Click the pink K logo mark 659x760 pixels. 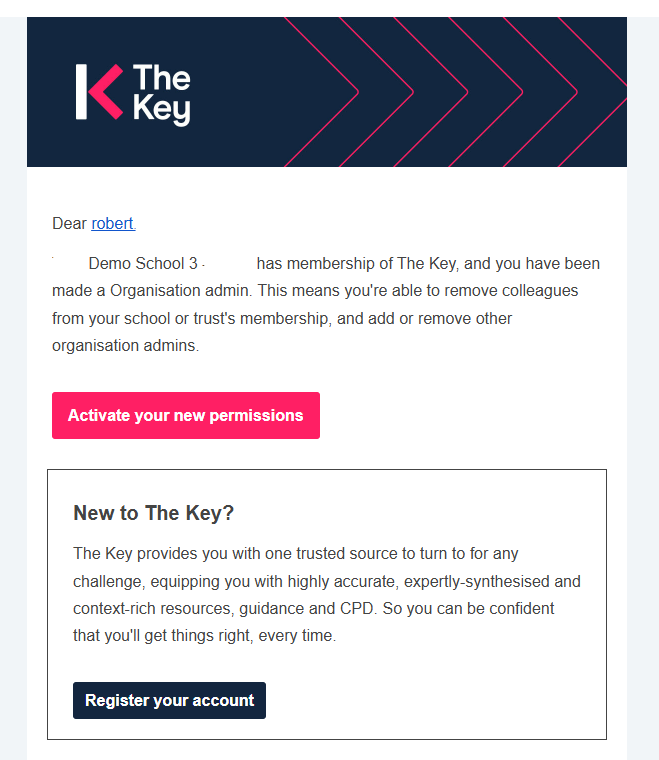click(98, 92)
